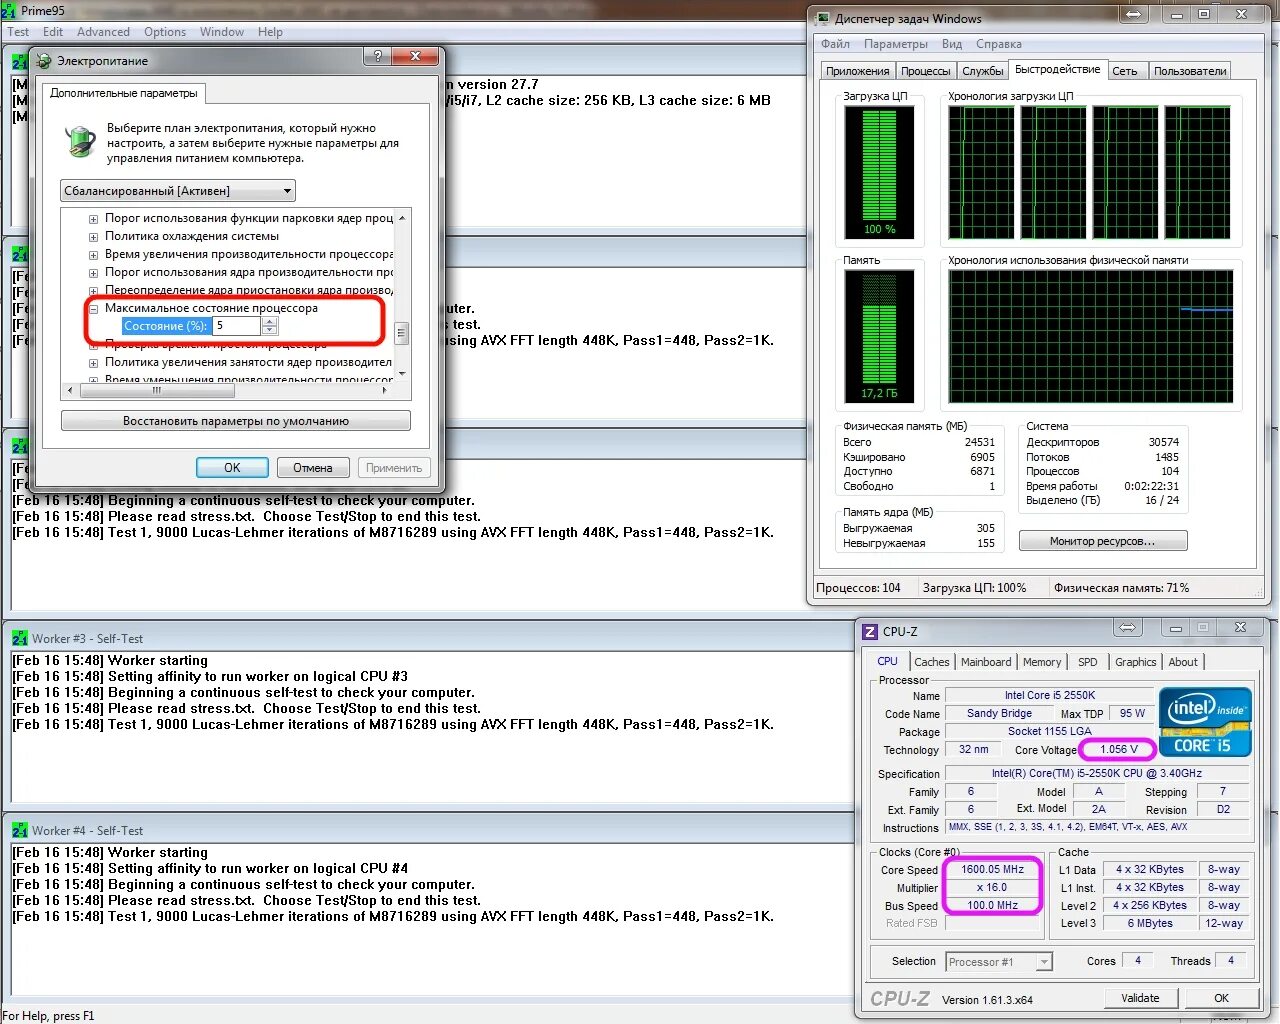Open the Test menu in Prime95
The height and width of the screenshot is (1024, 1280).
[x=18, y=32]
